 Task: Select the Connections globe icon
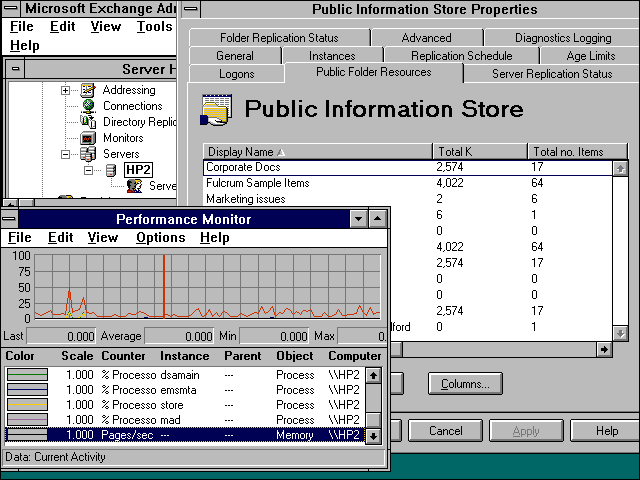88,106
